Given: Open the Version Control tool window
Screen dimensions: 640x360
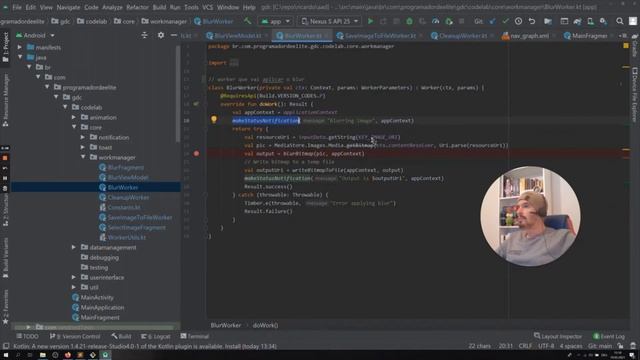Looking at the screenshot, I should coord(75,336).
